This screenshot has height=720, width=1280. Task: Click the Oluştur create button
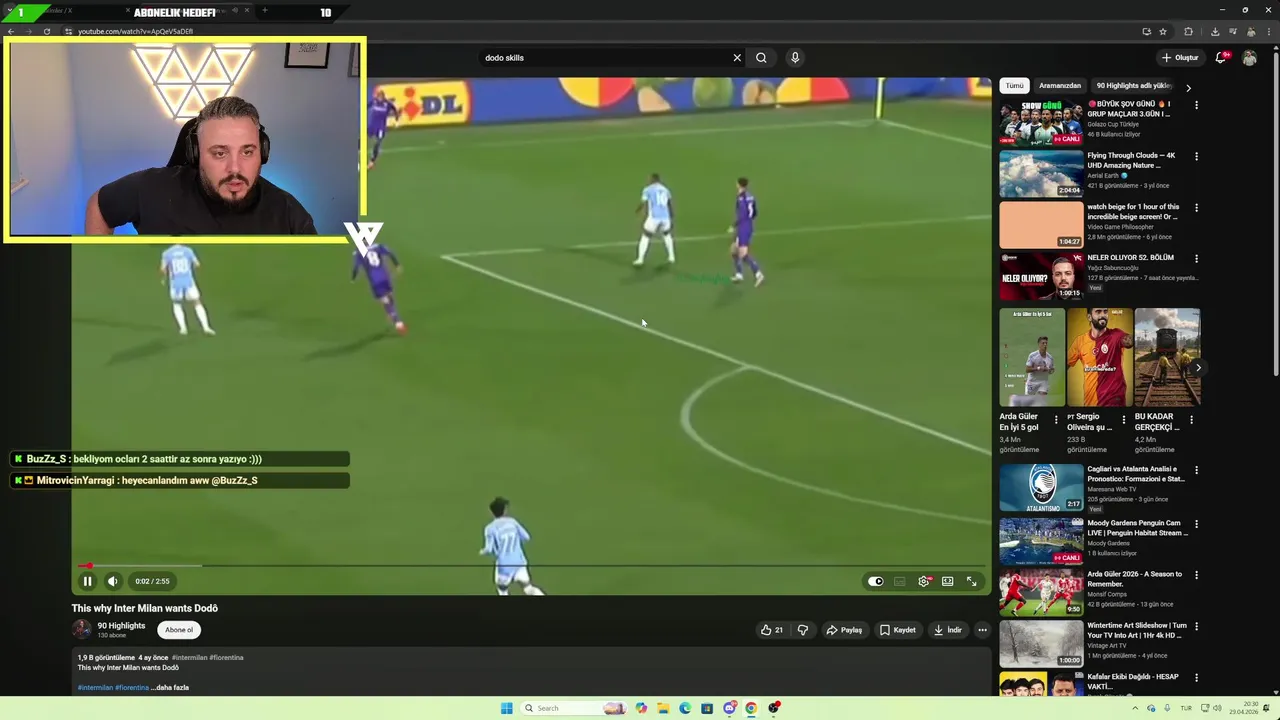1180,58
